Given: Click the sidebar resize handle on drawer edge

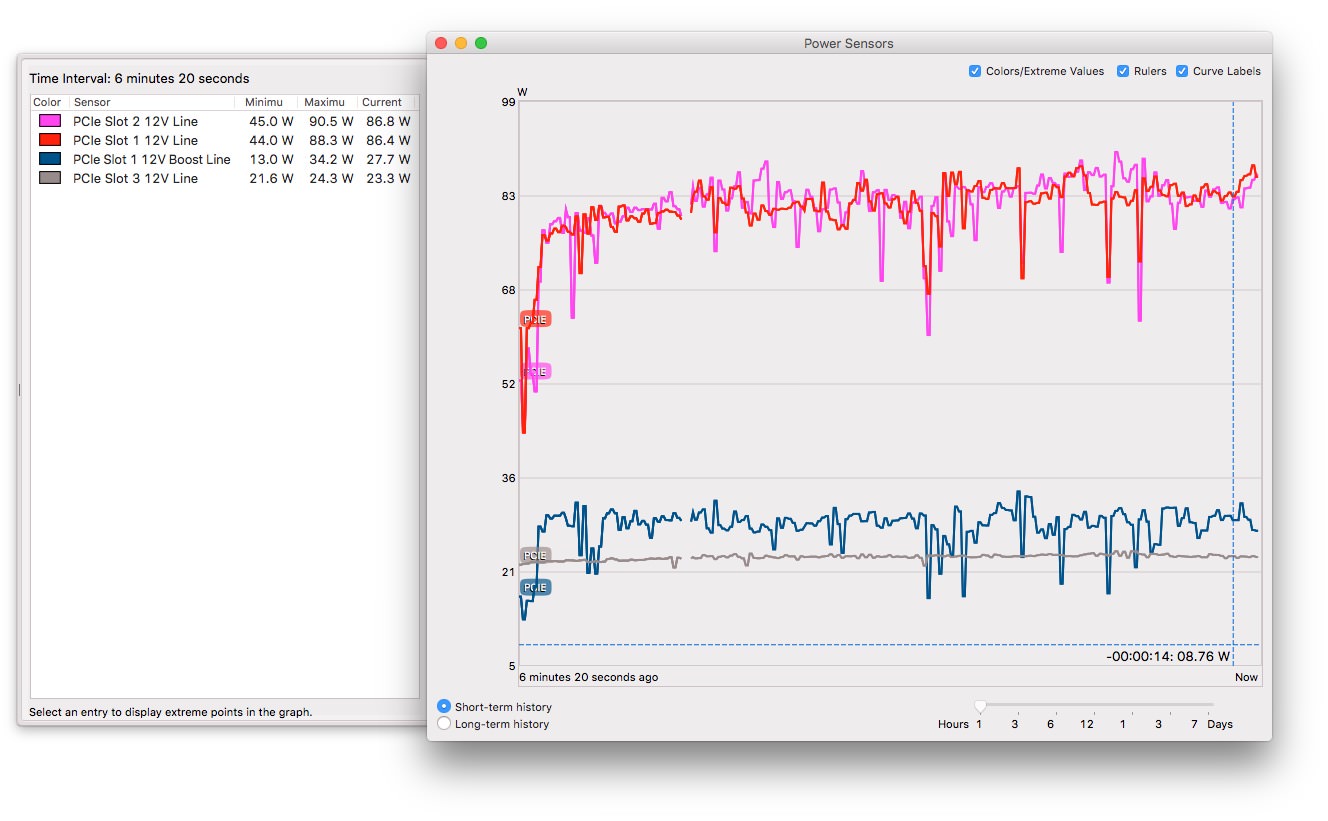Looking at the screenshot, I should click(19, 390).
